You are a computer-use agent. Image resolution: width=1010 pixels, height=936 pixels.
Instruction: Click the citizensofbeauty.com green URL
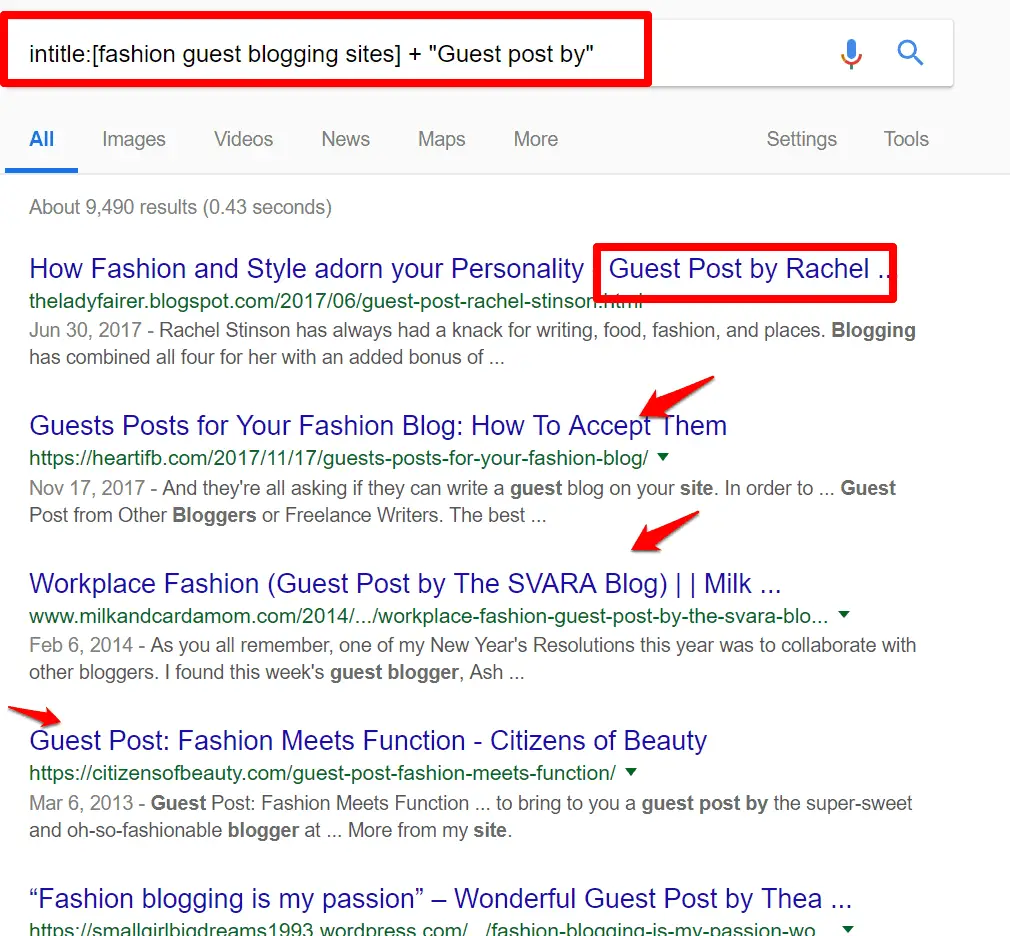(x=323, y=773)
